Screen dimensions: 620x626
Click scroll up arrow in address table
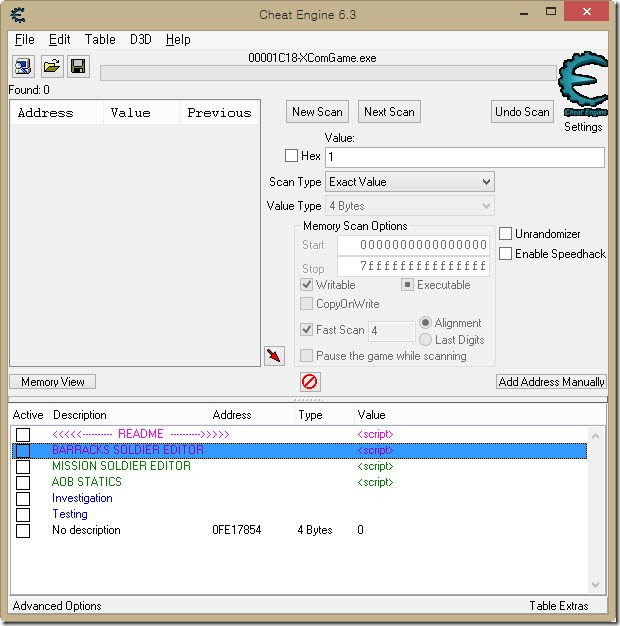pos(595,436)
